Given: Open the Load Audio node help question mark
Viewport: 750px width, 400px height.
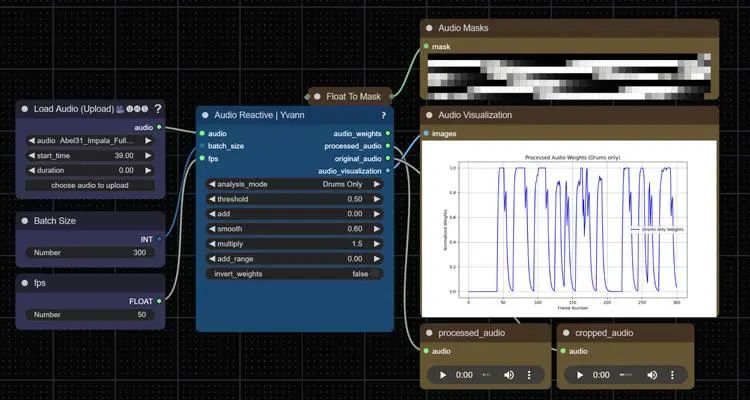Looking at the screenshot, I should [x=158, y=109].
